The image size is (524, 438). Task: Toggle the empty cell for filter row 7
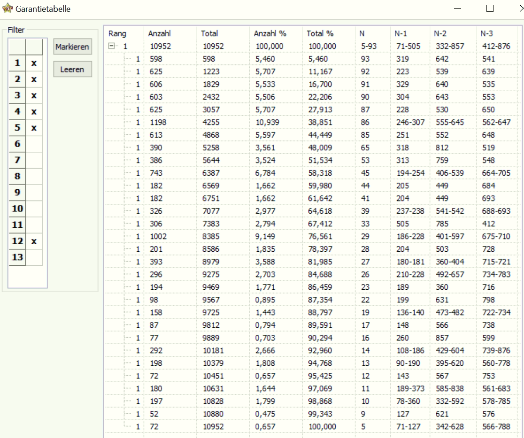tap(34, 160)
